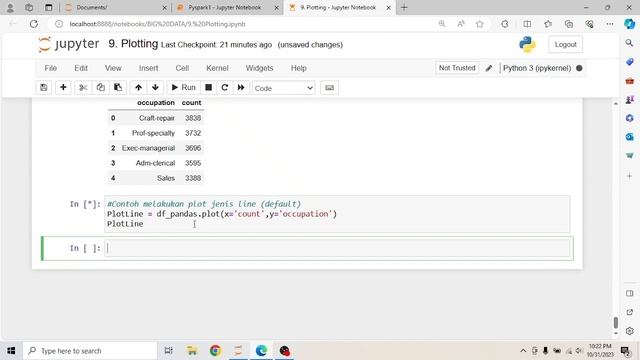This screenshot has width=640, height=360.
Task: Open the command palette keyboard icon
Action: pyautogui.click(x=329, y=88)
